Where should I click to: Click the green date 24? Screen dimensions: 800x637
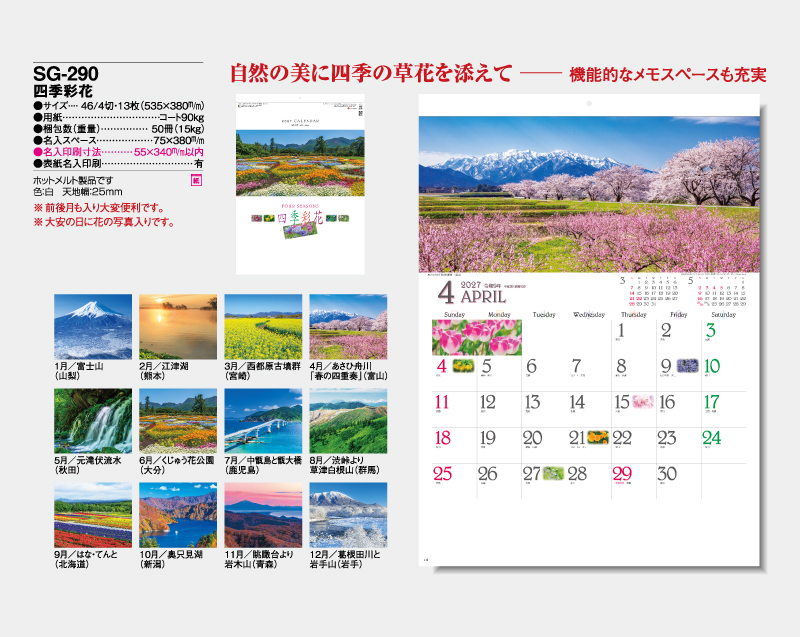712,438
